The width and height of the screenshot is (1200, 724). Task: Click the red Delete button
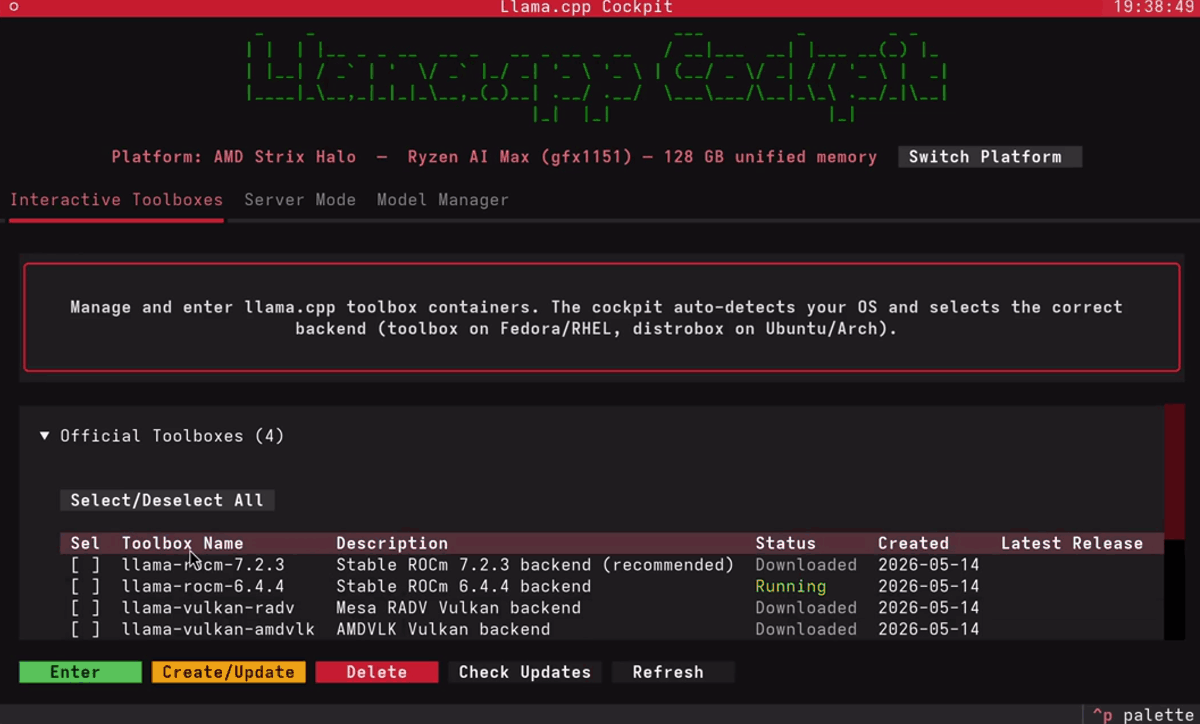point(377,672)
